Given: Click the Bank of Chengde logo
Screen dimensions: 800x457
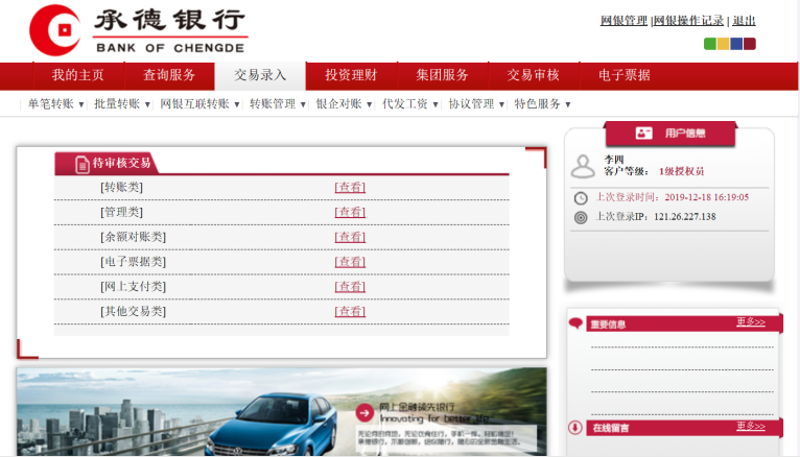Looking at the screenshot, I should point(138,30).
